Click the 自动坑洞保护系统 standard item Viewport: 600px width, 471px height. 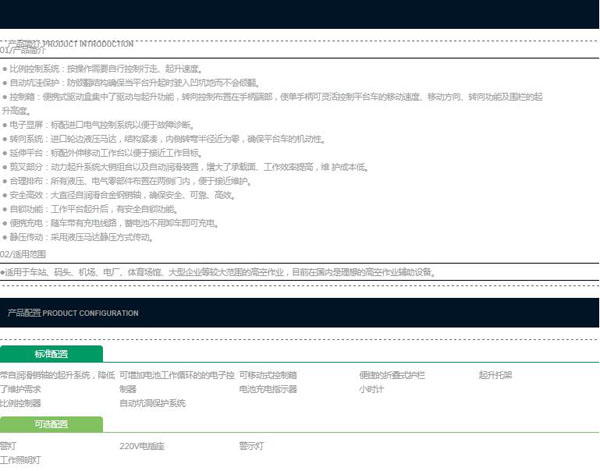pyautogui.click(x=152, y=403)
